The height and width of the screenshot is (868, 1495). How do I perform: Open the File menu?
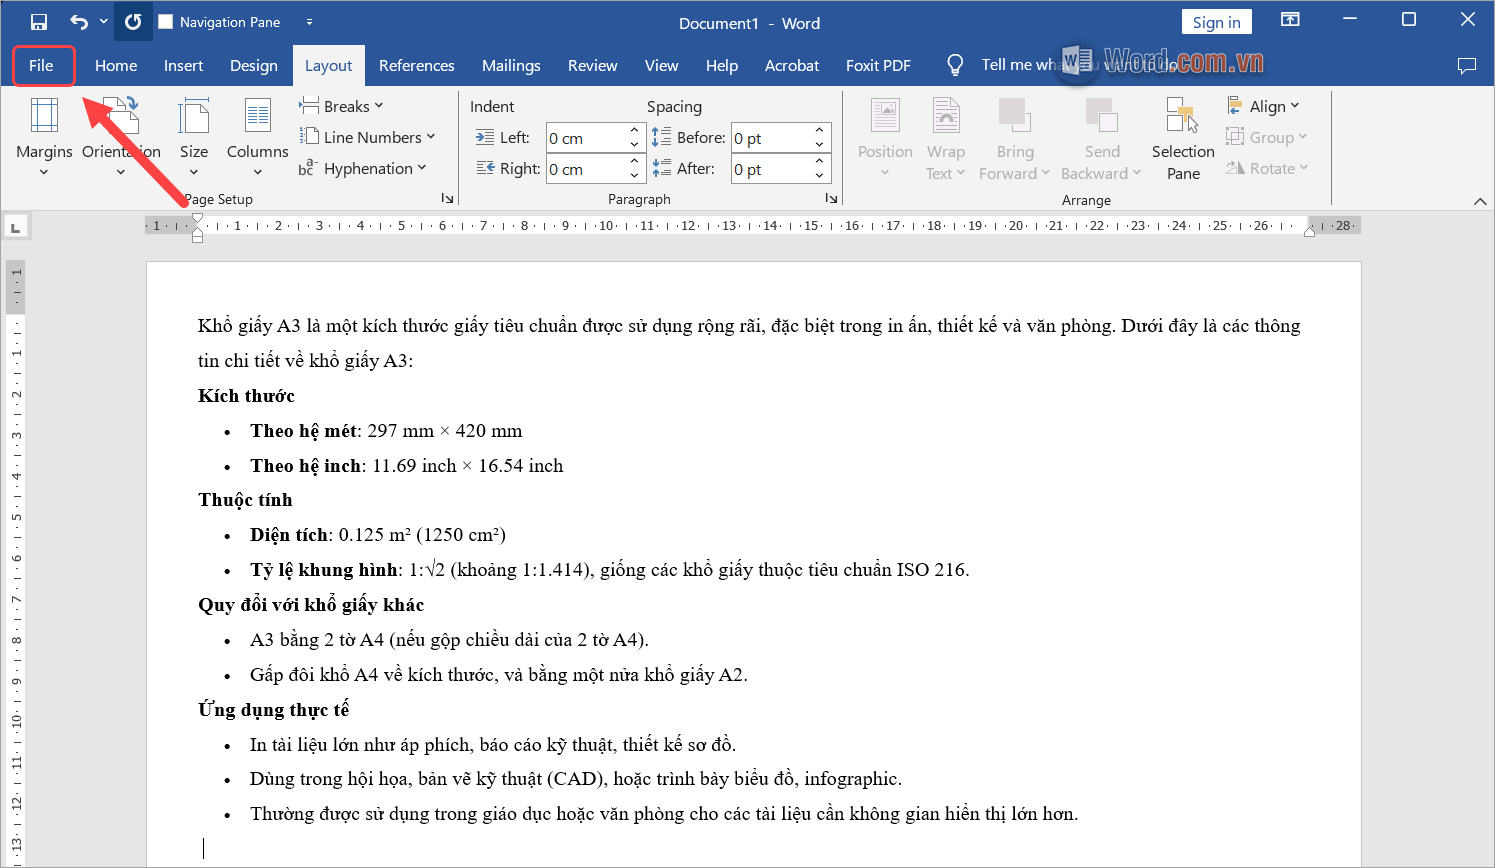[43, 65]
